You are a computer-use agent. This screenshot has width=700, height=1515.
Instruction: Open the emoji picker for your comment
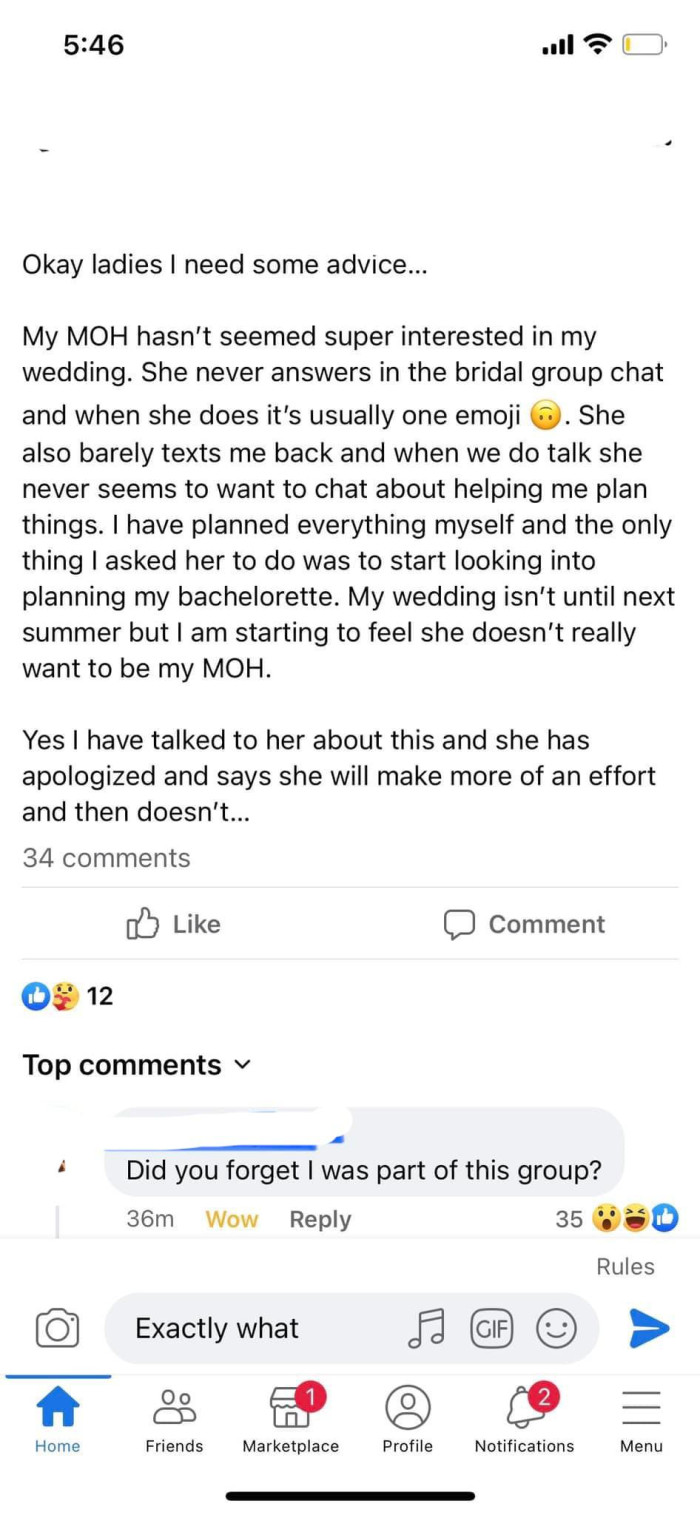(557, 1328)
